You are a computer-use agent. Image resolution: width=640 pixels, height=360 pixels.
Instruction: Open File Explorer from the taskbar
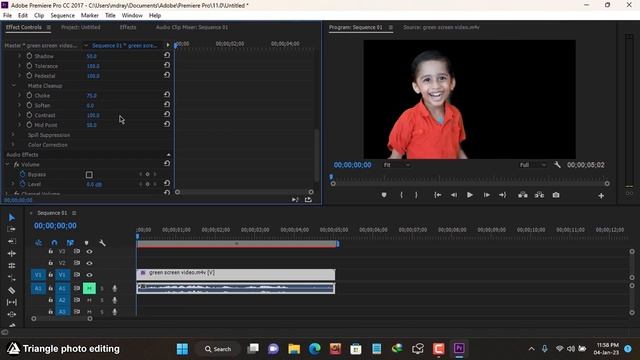coord(294,349)
